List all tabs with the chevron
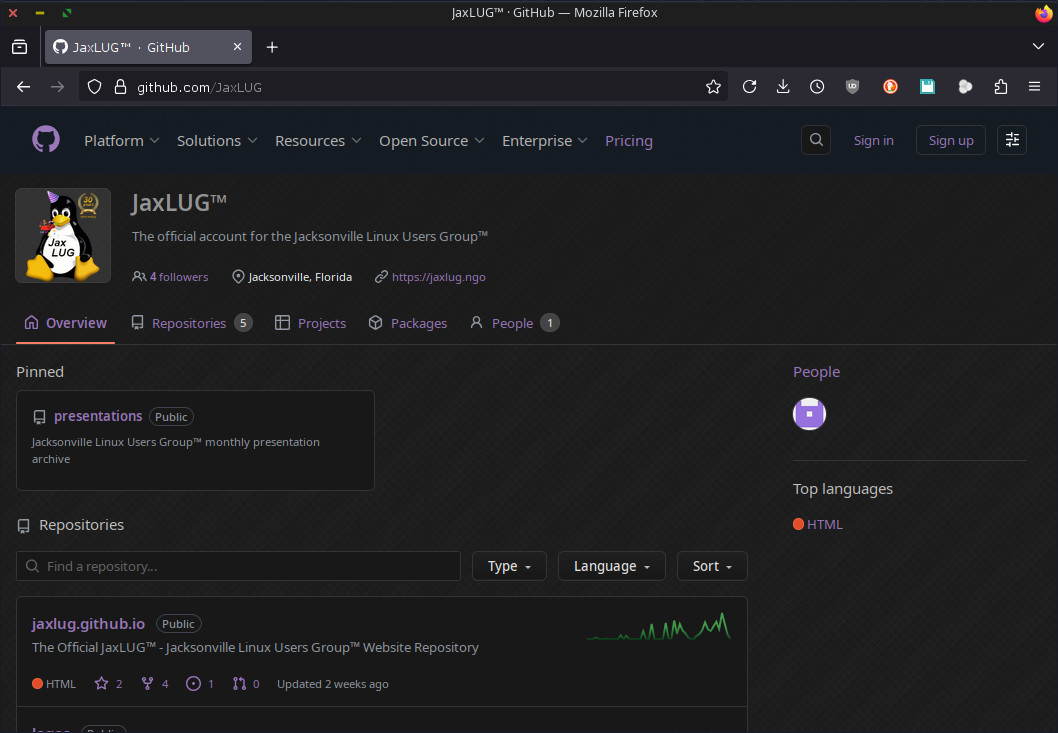This screenshot has width=1058, height=733. click(1038, 46)
